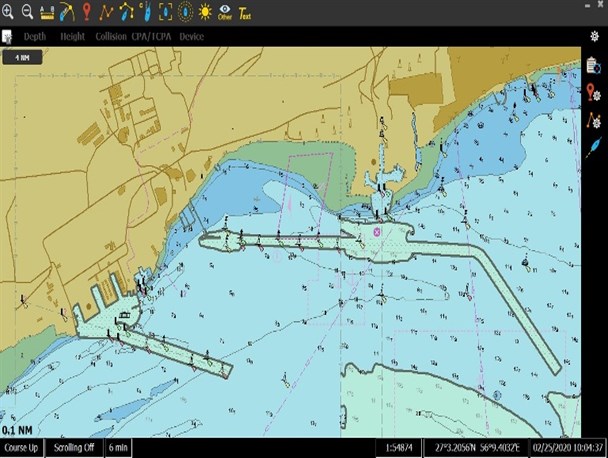Click the Collision tab label

pos(111,37)
